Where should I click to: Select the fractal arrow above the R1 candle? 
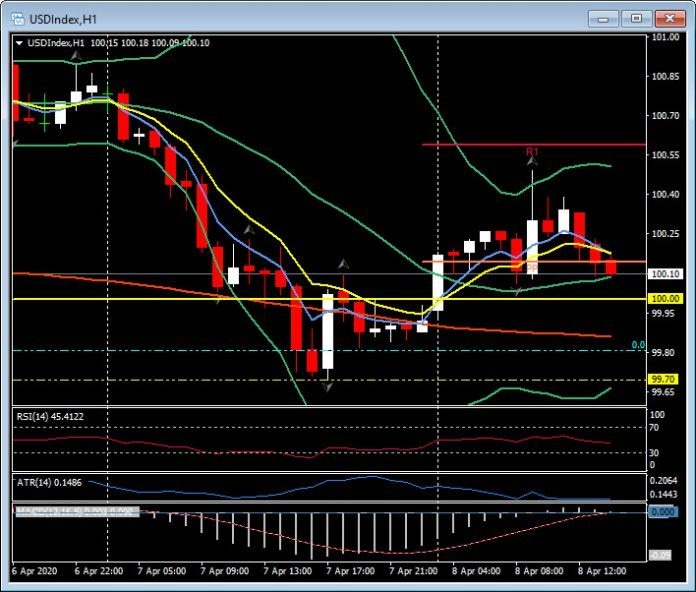[532, 162]
